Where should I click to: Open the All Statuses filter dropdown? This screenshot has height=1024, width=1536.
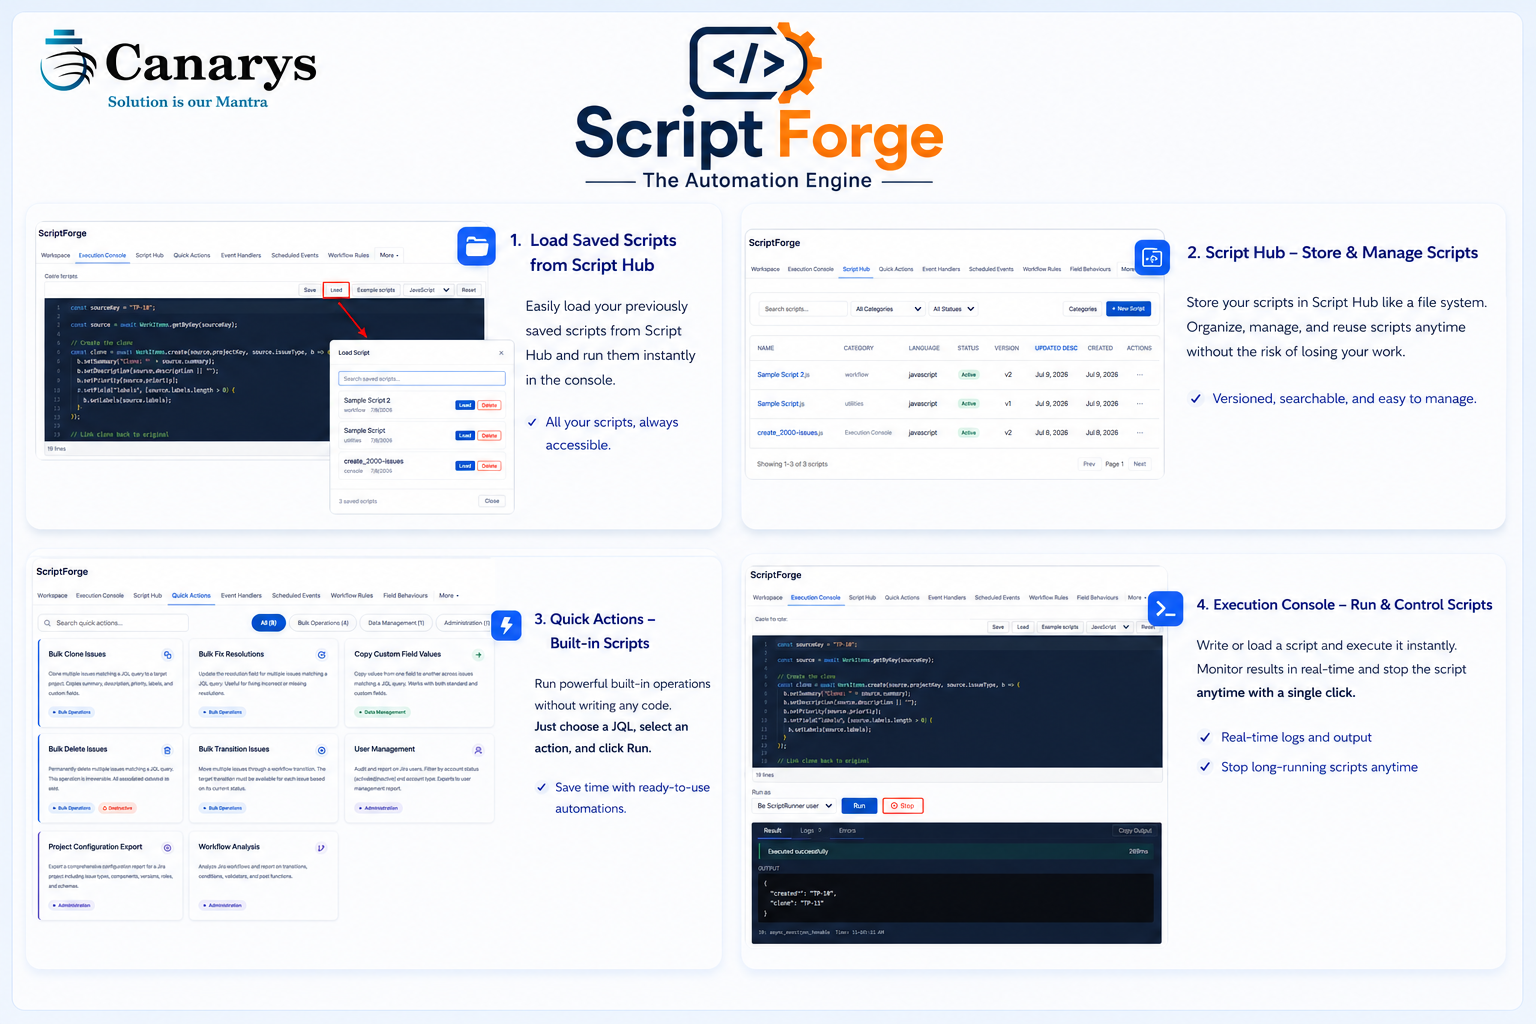click(953, 309)
